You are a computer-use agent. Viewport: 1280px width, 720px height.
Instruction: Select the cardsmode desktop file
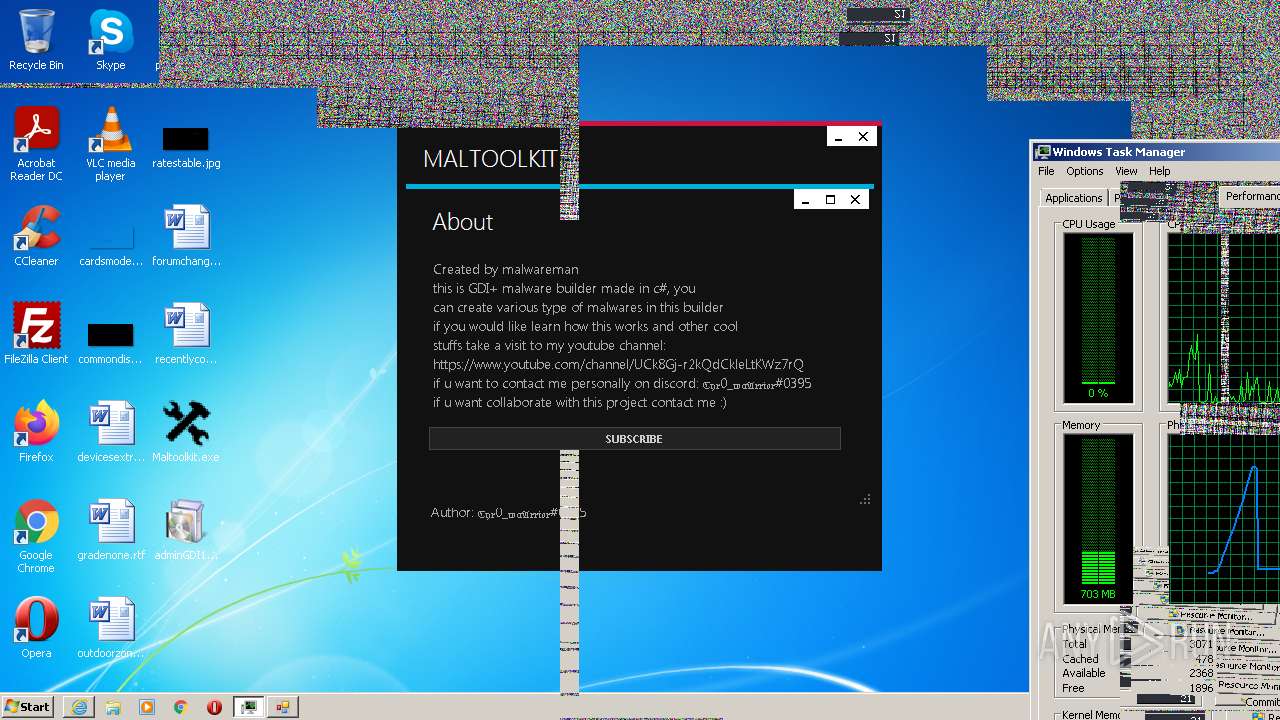coord(110,243)
